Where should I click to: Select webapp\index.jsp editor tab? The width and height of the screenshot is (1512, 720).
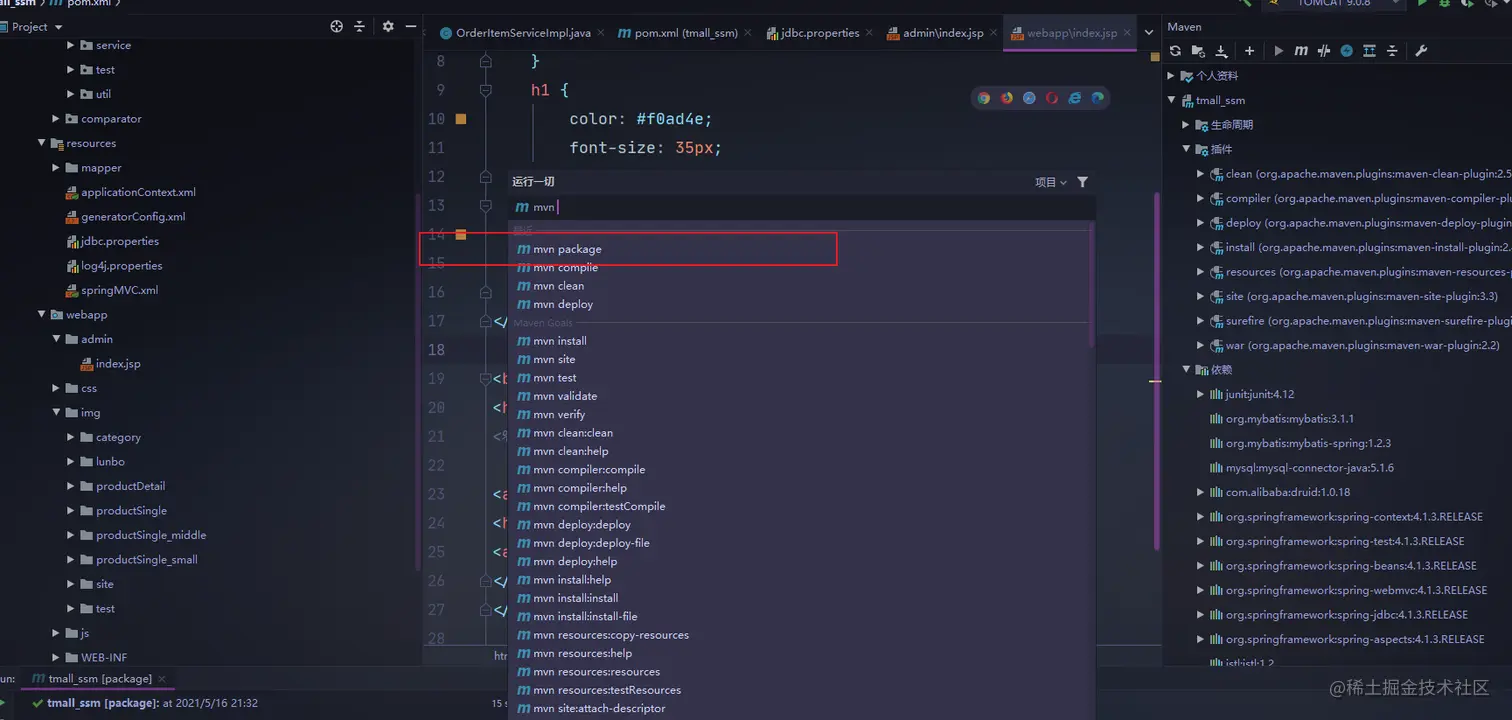1070,33
